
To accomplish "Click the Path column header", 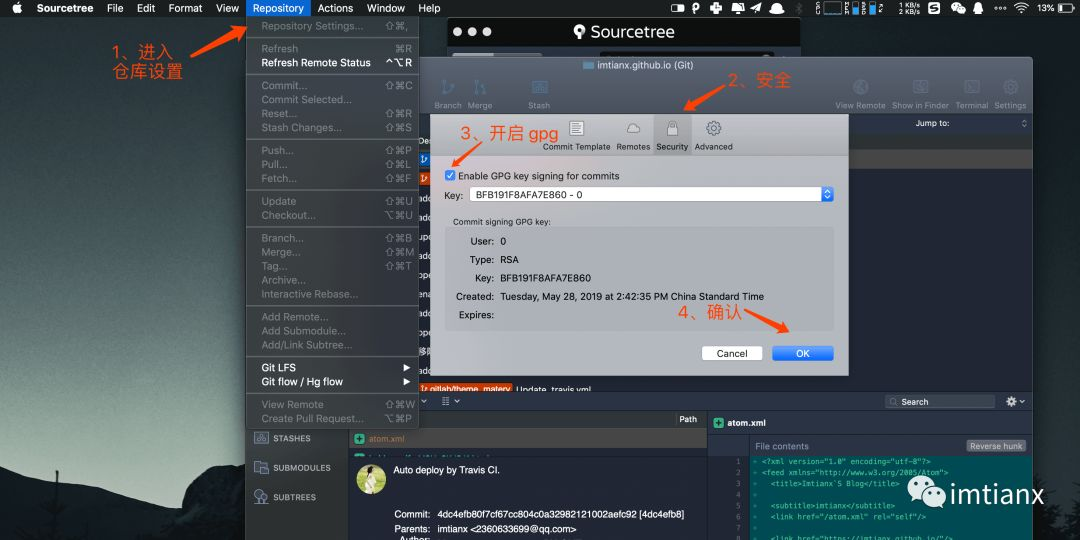I will 688,419.
